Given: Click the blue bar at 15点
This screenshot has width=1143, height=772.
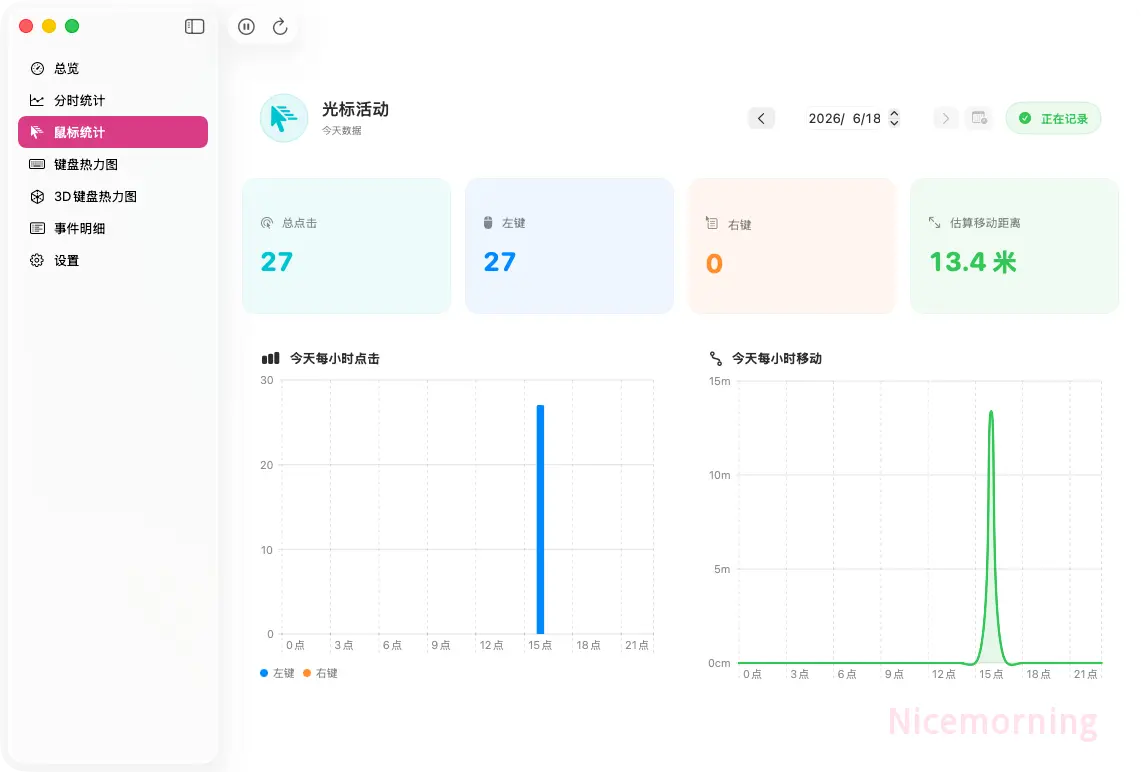Looking at the screenshot, I should pyautogui.click(x=540, y=519).
